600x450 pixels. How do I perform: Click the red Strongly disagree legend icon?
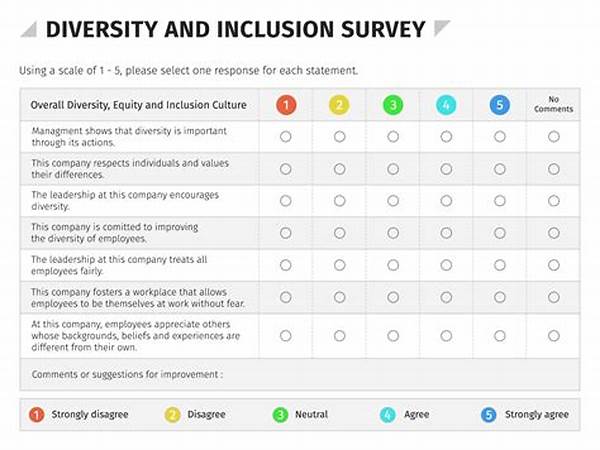pyautogui.click(x=36, y=414)
